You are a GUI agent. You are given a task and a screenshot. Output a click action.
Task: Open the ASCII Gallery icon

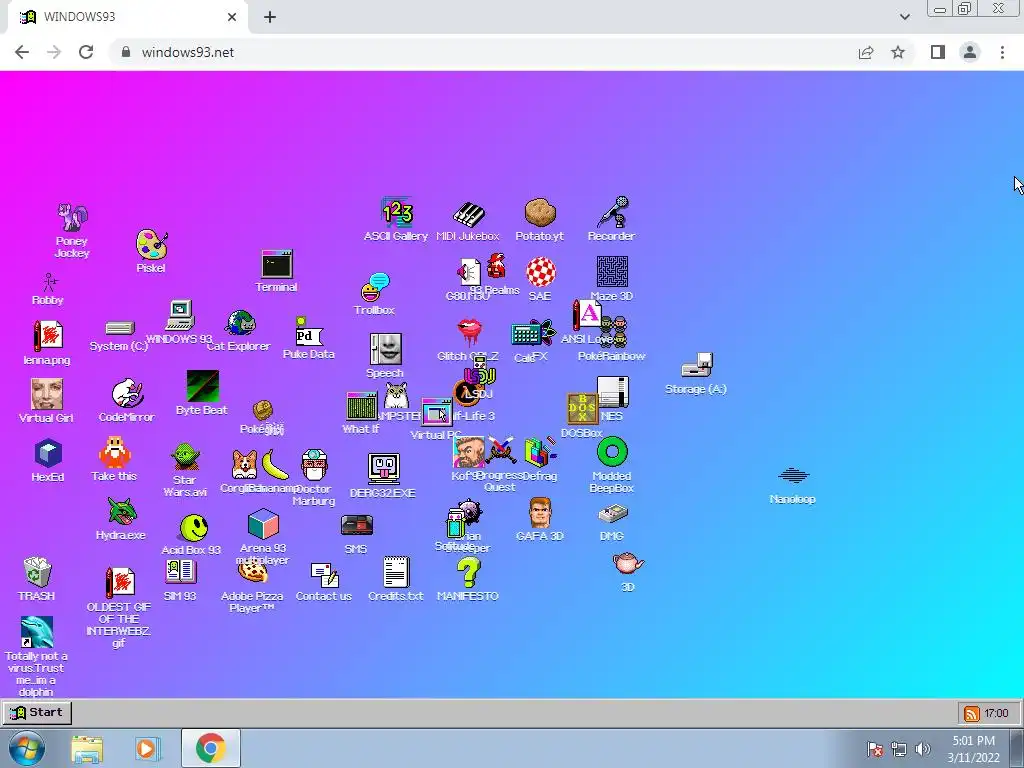[x=397, y=213]
